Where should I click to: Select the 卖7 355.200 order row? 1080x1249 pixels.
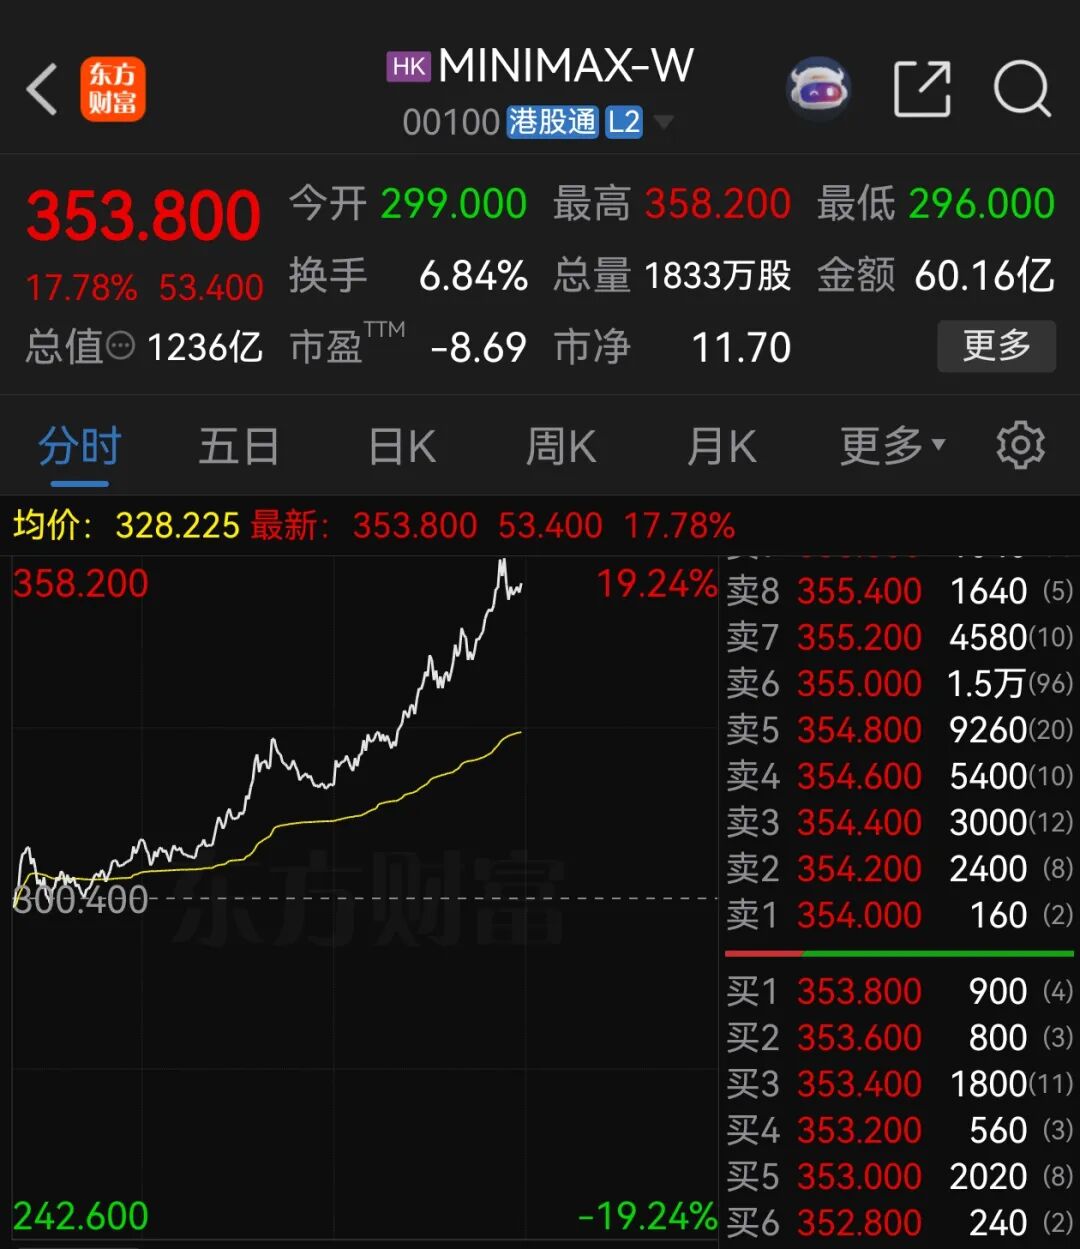(x=899, y=637)
